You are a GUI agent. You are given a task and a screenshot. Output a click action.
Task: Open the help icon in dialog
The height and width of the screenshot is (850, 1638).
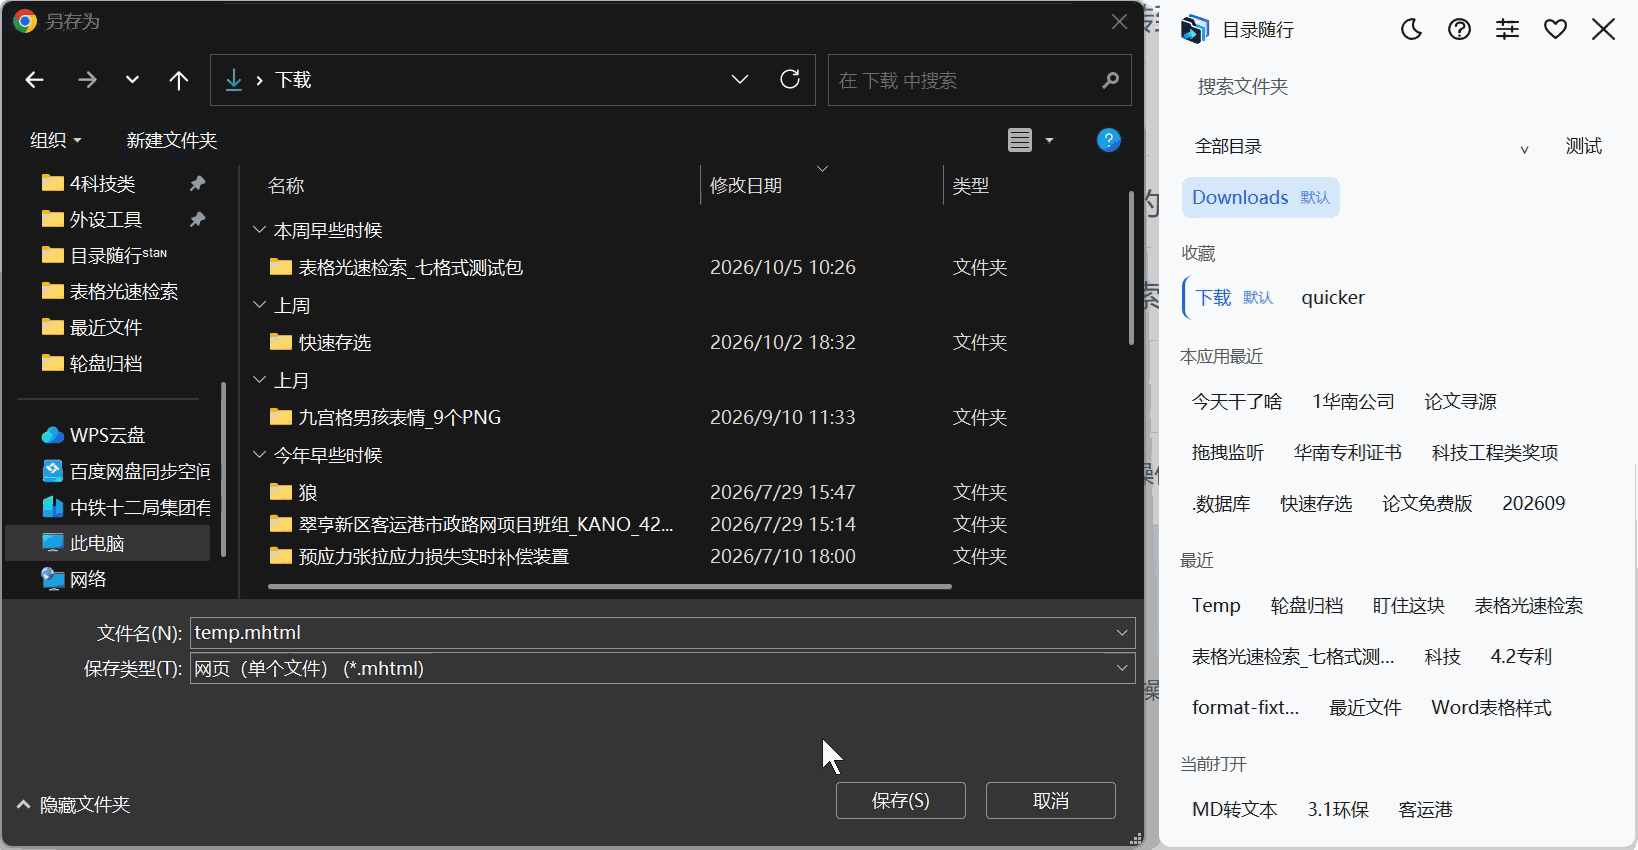tap(1108, 140)
